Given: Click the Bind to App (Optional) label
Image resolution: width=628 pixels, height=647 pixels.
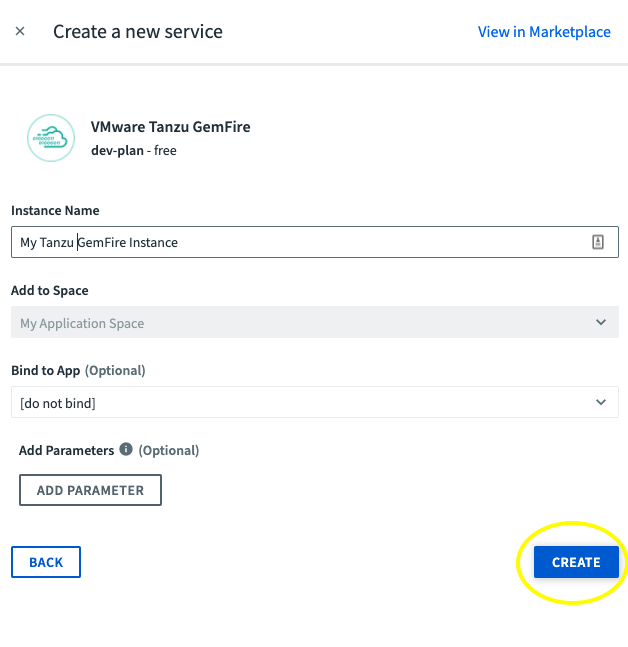Looking at the screenshot, I should tap(78, 371).
